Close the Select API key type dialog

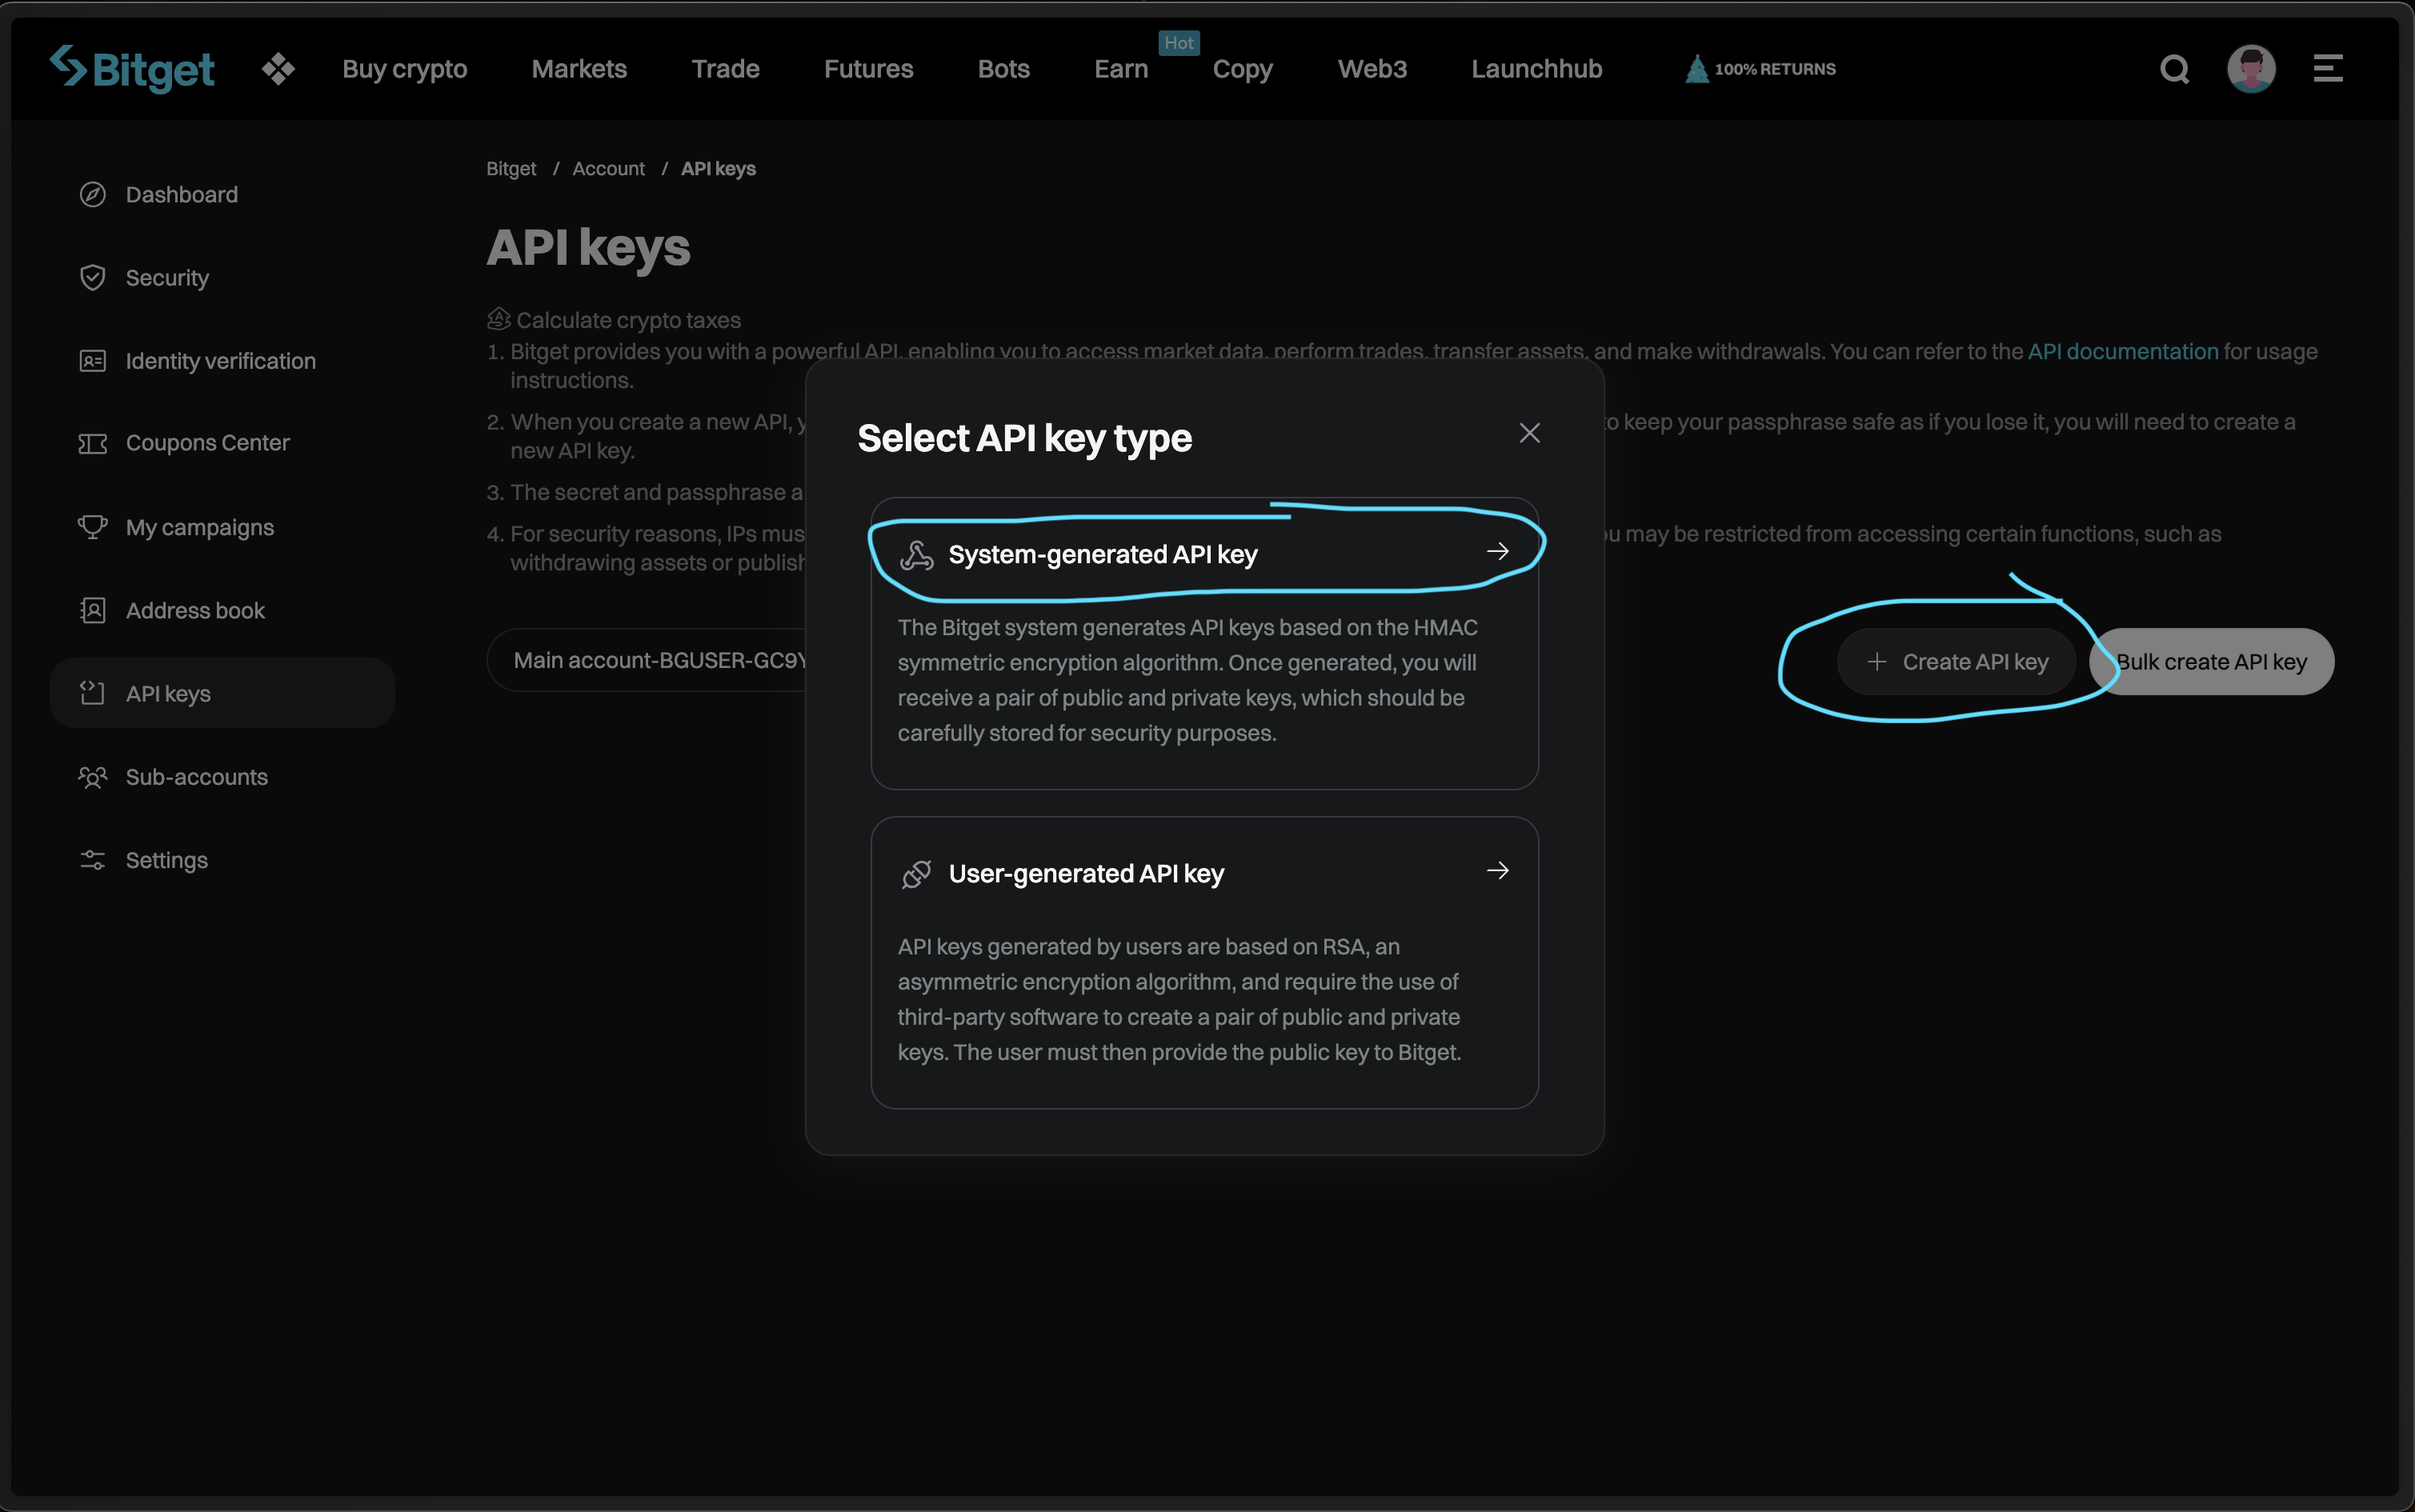[x=1529, y=433]
